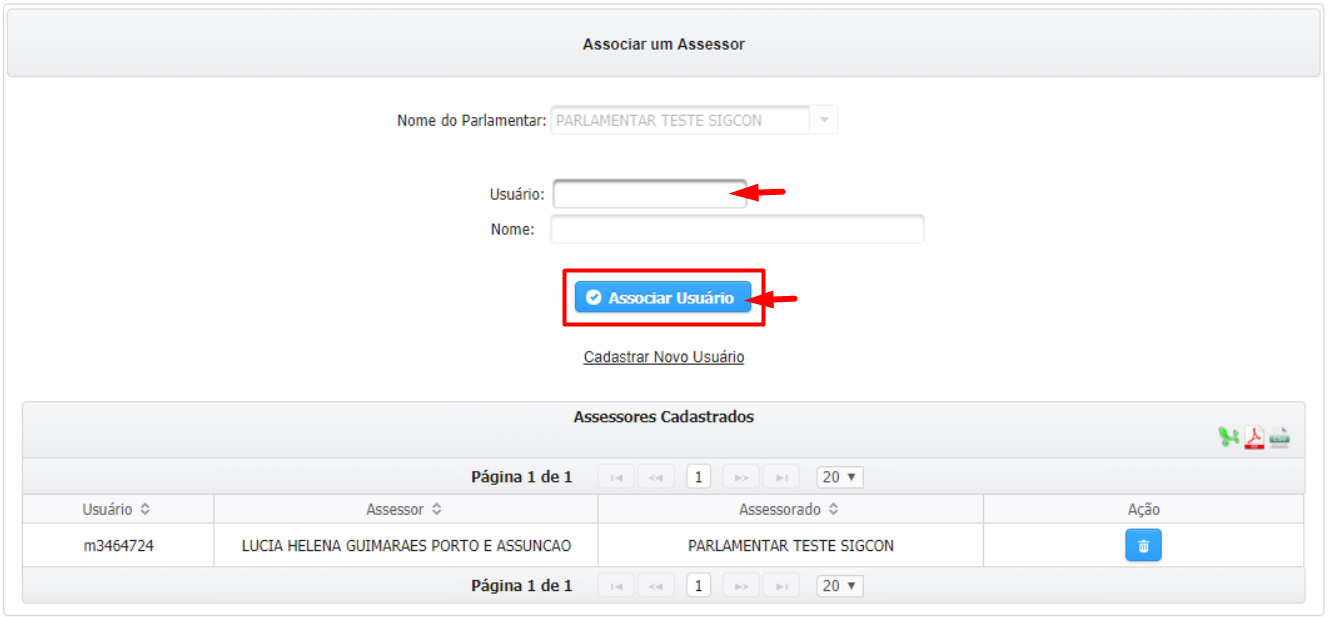The width and height of the screenshot is (1329, 617).
Task: Focus the Usuário input field
Action: pos(648,194)
